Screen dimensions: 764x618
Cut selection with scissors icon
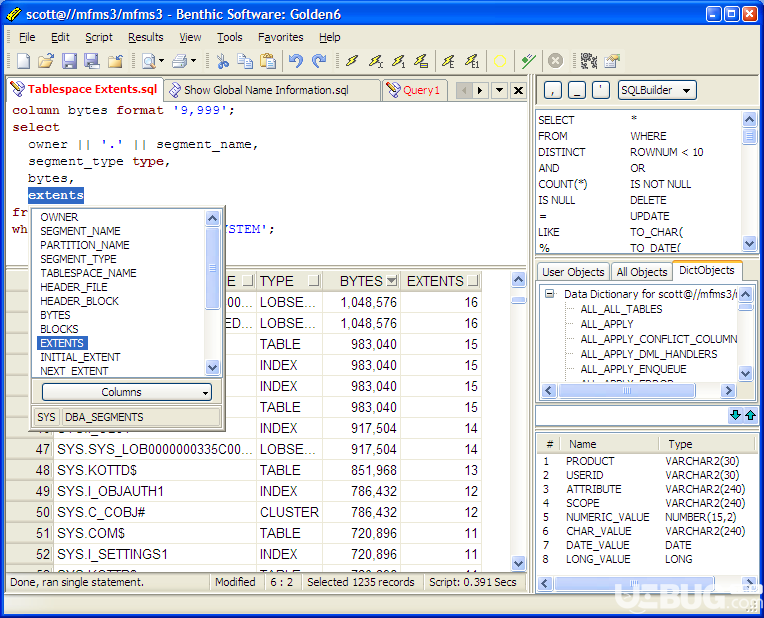point(223,61)
